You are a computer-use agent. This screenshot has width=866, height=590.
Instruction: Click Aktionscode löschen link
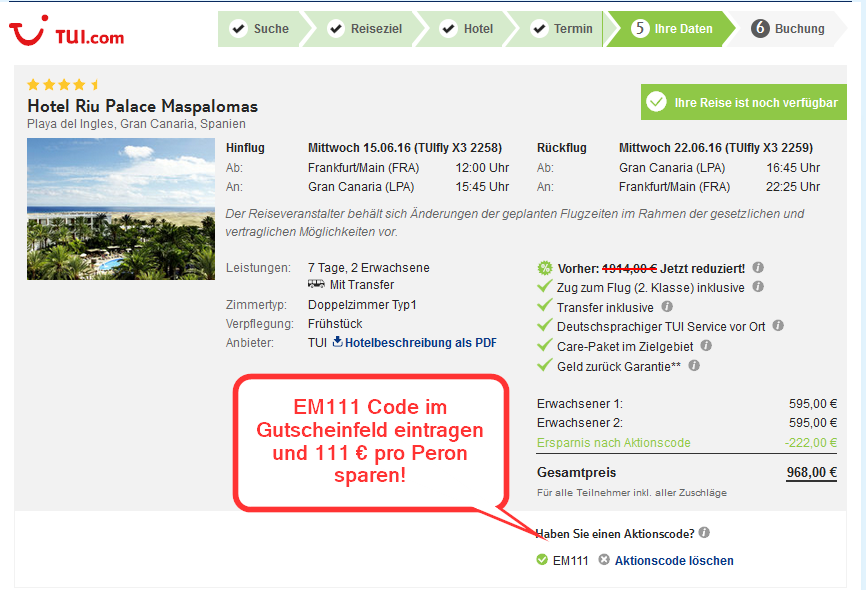pos(674,561)
